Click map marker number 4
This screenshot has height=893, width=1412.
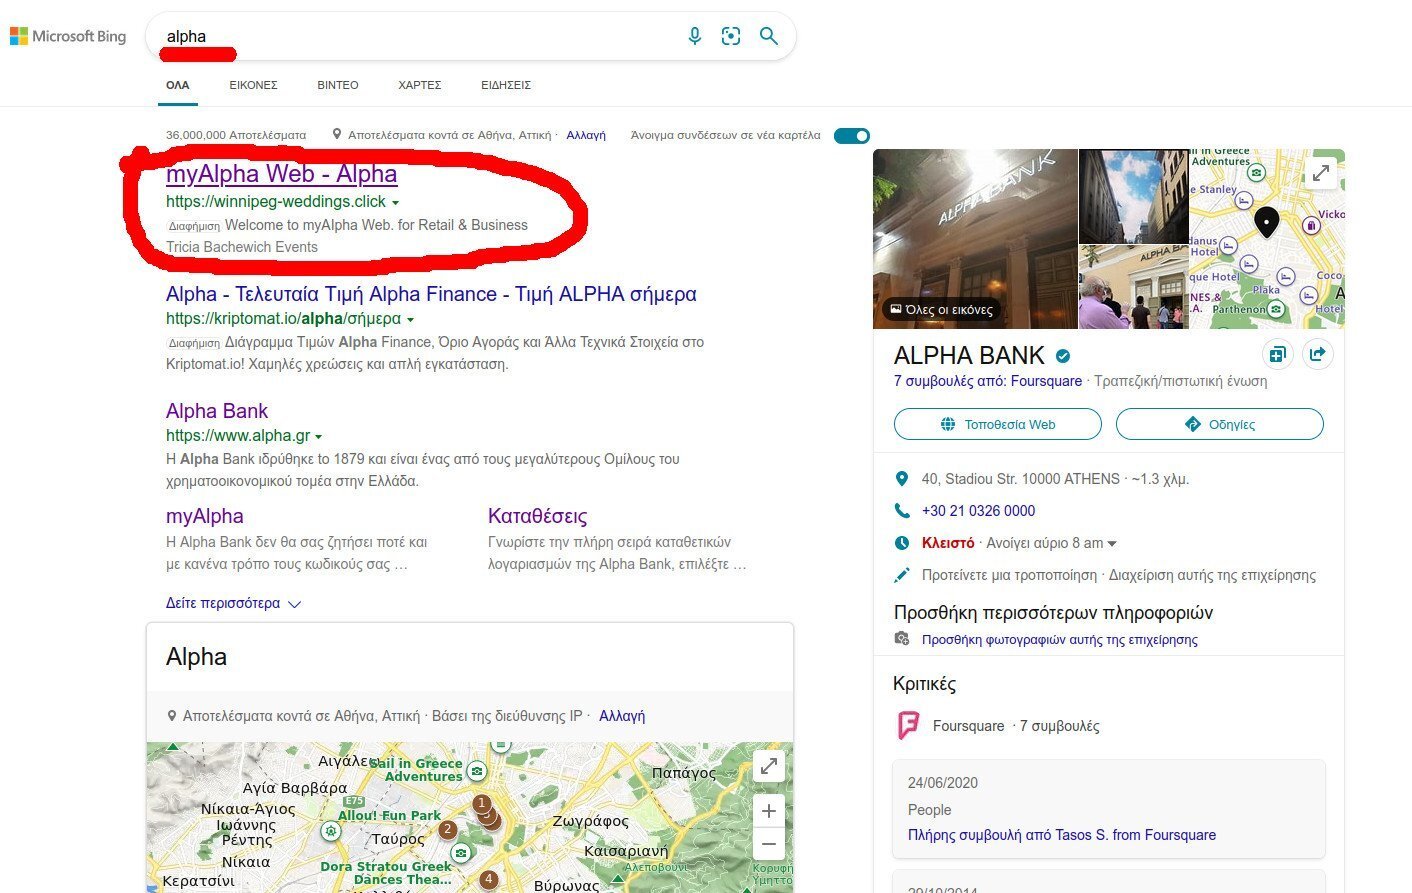488,880
